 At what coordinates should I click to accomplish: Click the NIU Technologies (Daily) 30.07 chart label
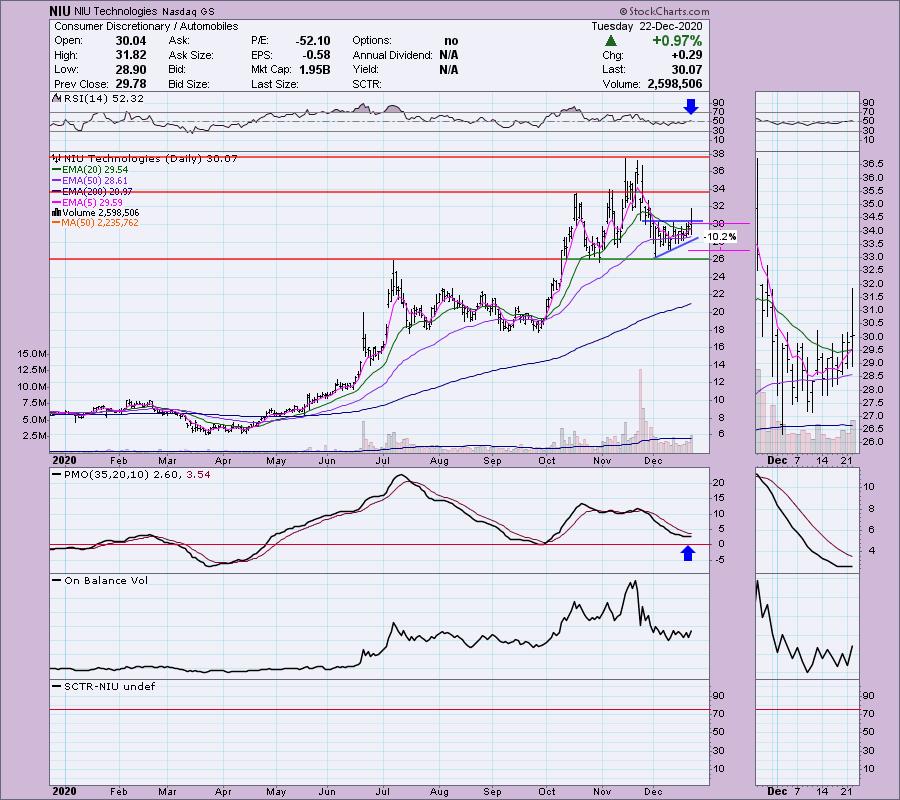[150, 158]
